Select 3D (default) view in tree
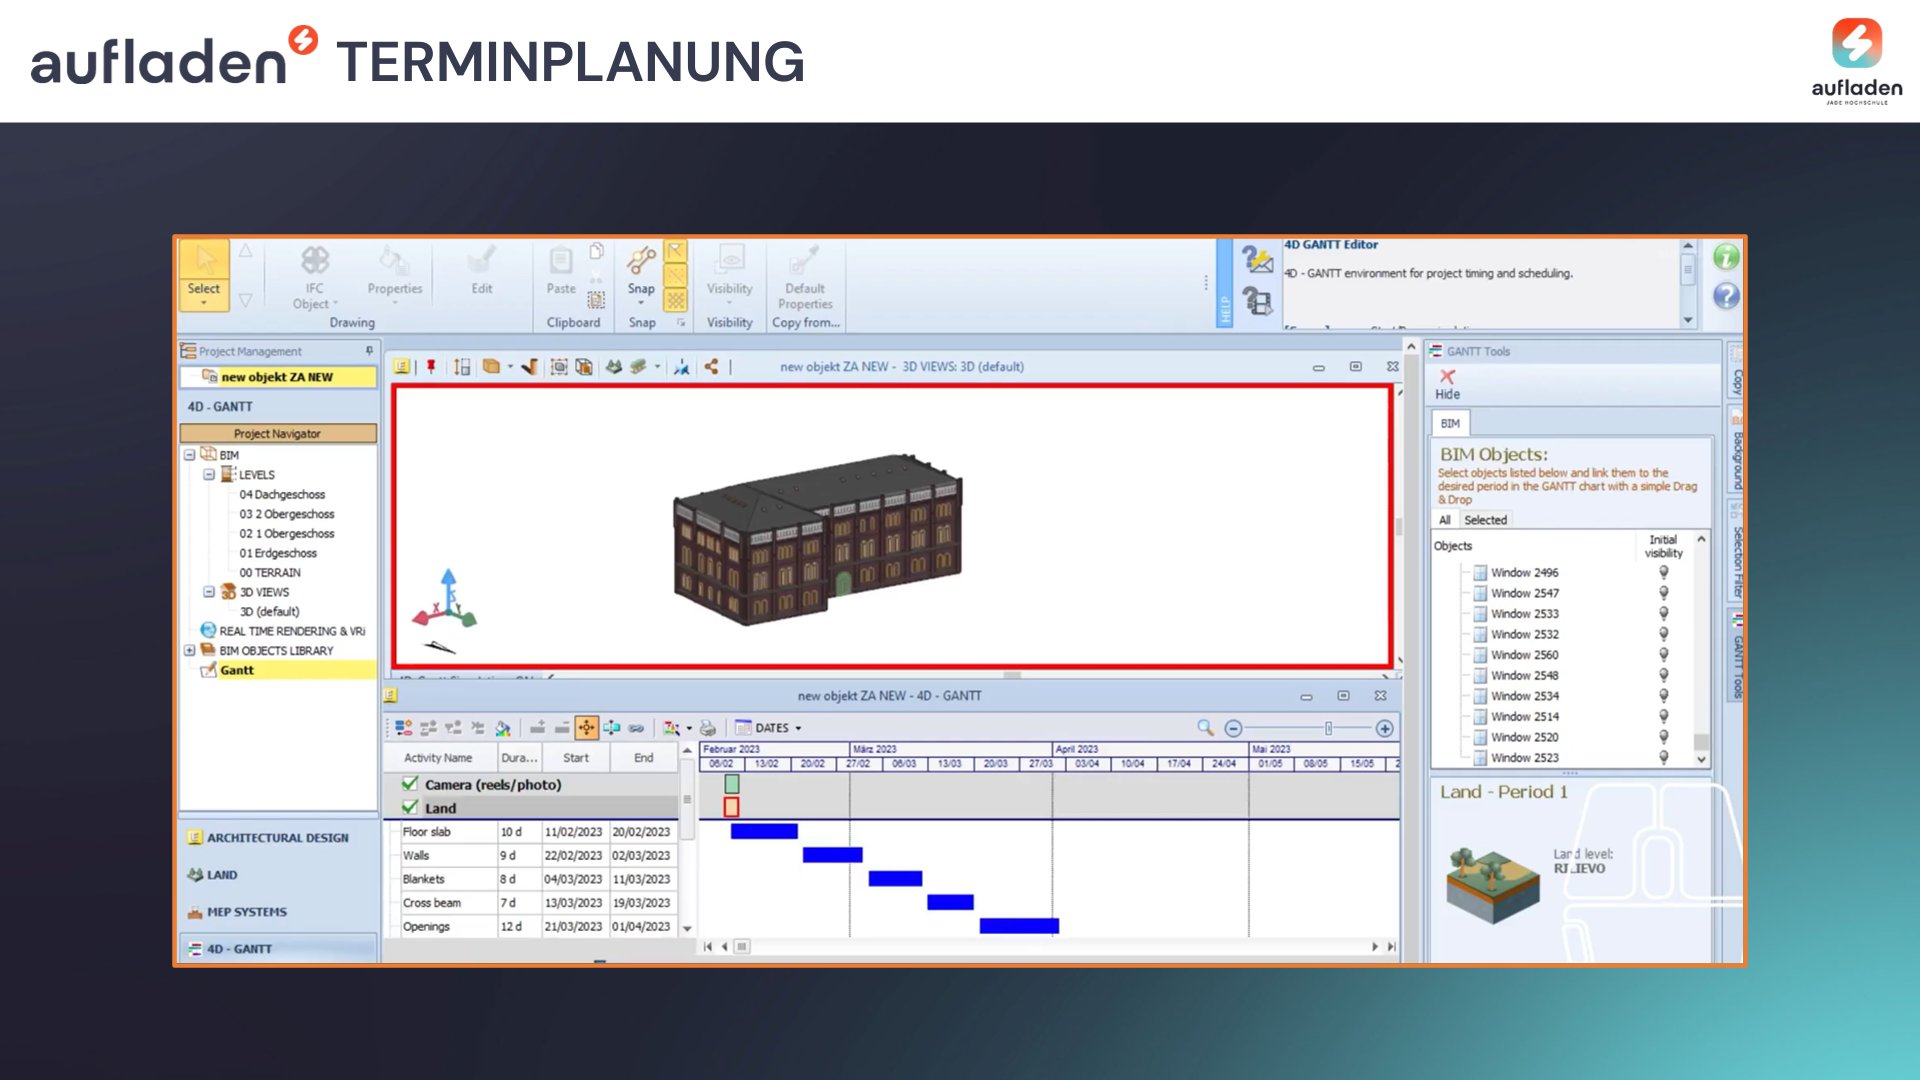The height and width of the screenshot is (1080, 1920). coord(269,612)
